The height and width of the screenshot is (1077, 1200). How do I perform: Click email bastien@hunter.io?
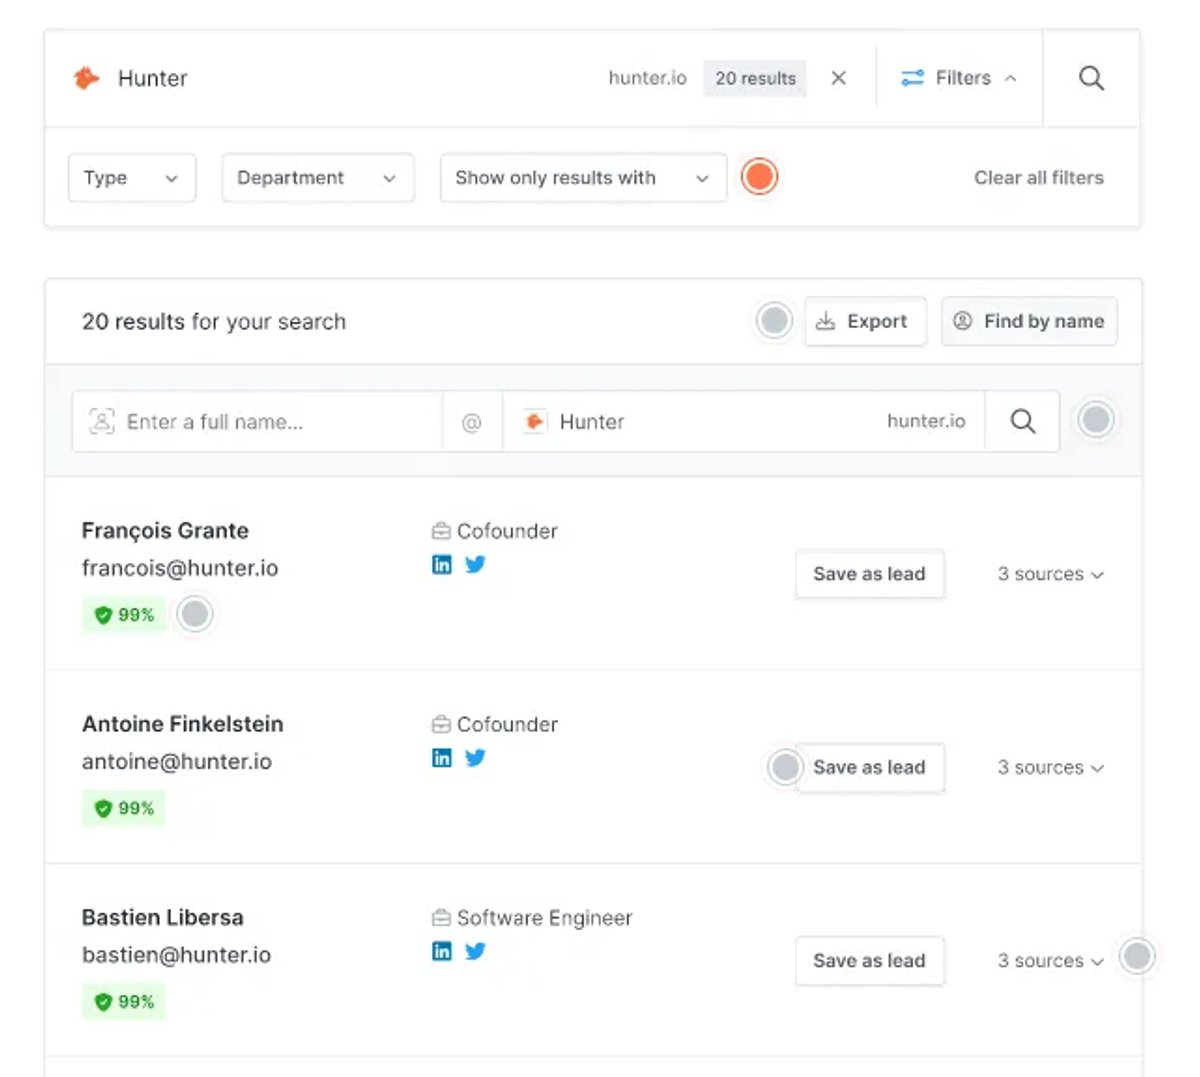click(x=176, y=954)
